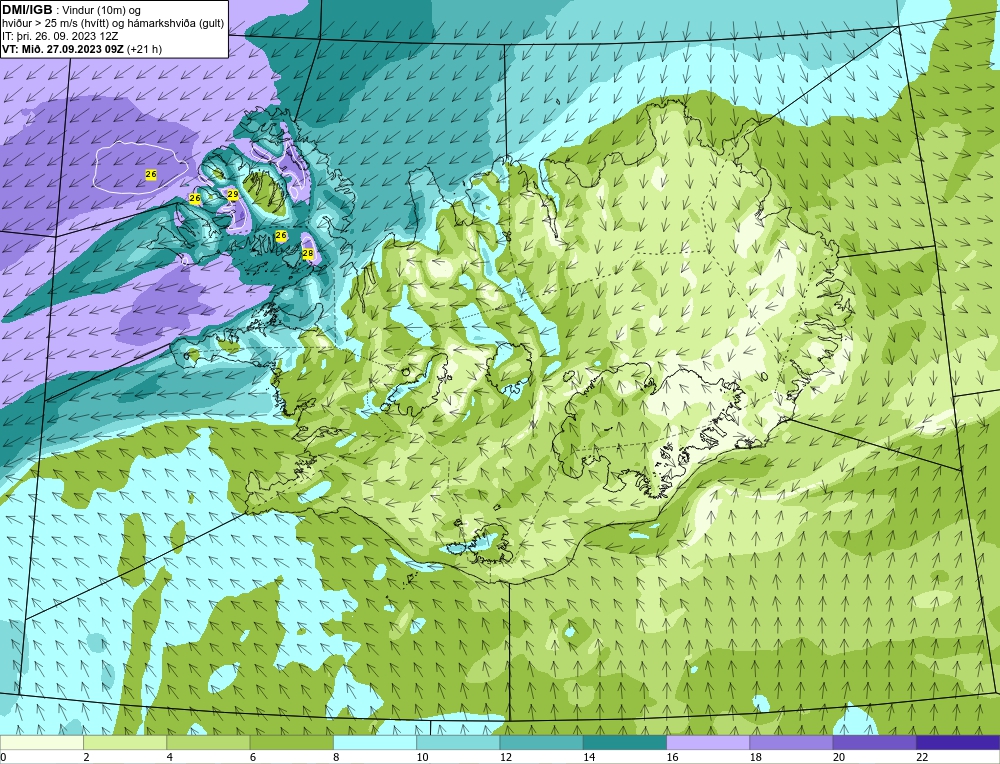Click legend scale value 22
Screen dimensions: 1000x764
(x=922, y=757)
